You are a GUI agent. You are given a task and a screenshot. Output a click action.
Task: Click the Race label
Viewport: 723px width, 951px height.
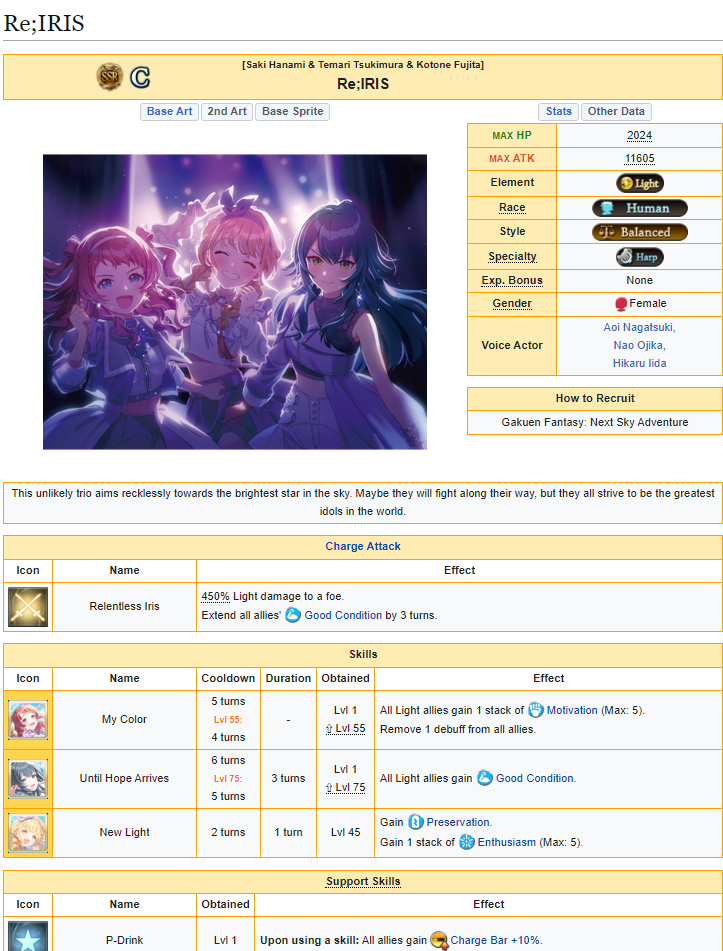point(512,208)
